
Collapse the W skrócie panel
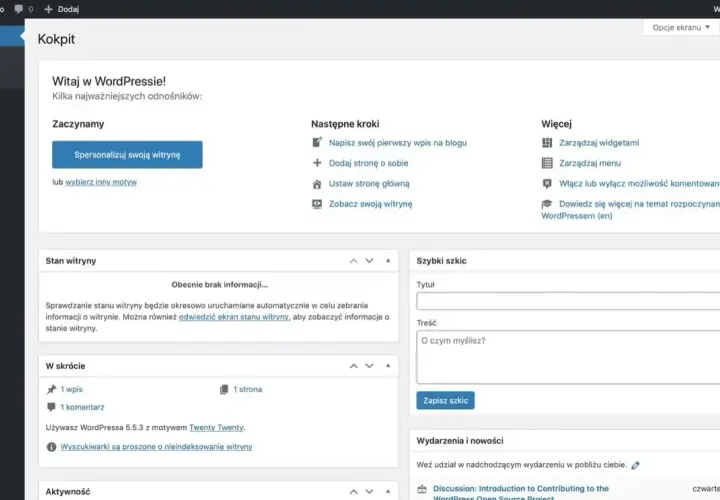click(x=388, y=366)
